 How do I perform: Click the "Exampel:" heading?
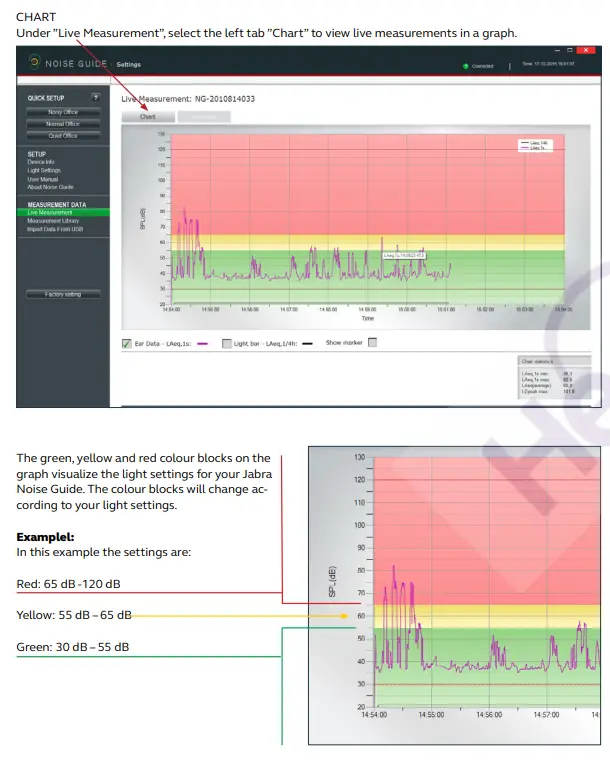click(45, 537)
